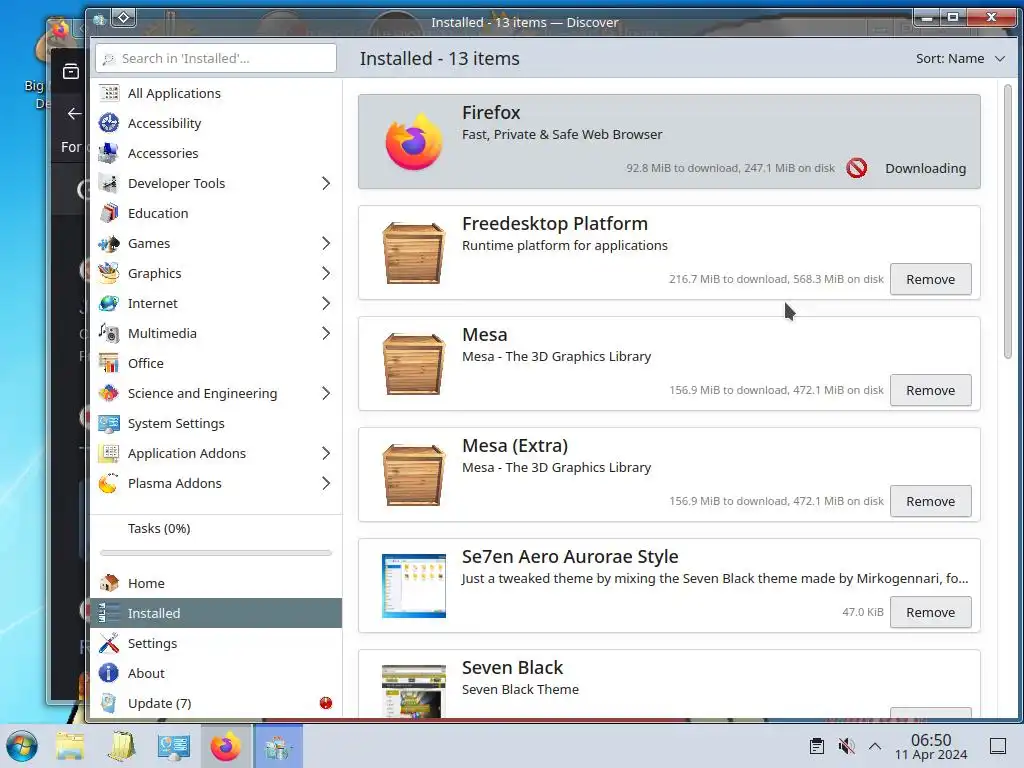Screen dimensions: 1024x768
Task: Click the app list vertical scrollbar
Action: click(1008, 222)
